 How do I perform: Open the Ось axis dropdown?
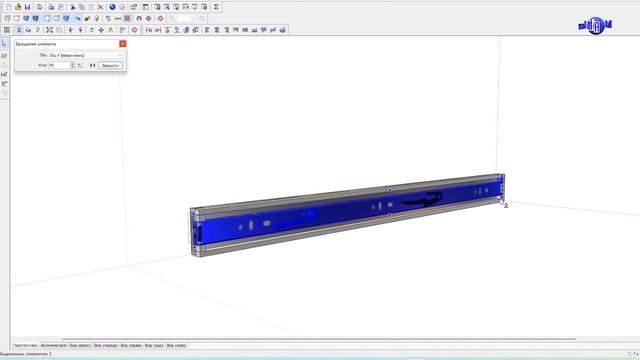point(85,55)
